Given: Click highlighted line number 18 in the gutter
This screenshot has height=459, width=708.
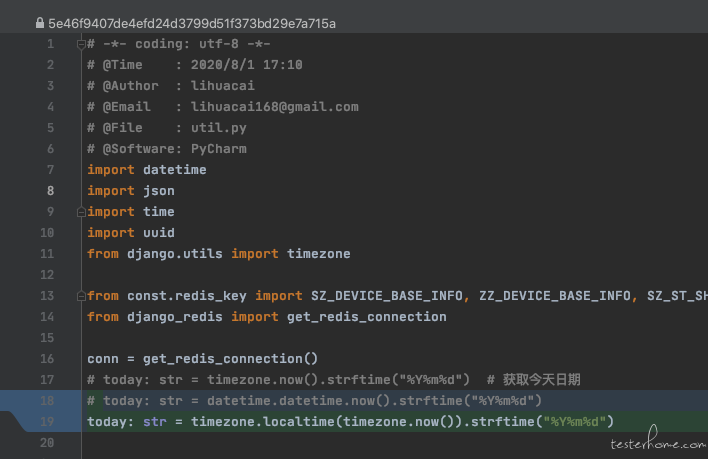Looking at the screenshot, I should pyautogui.click(x=47, y=401).
